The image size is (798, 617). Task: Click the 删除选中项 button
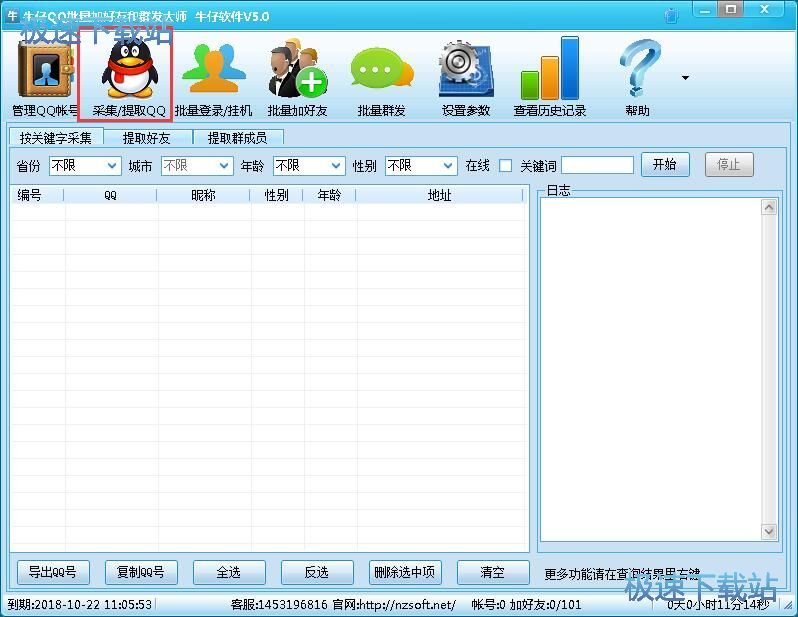405,572
